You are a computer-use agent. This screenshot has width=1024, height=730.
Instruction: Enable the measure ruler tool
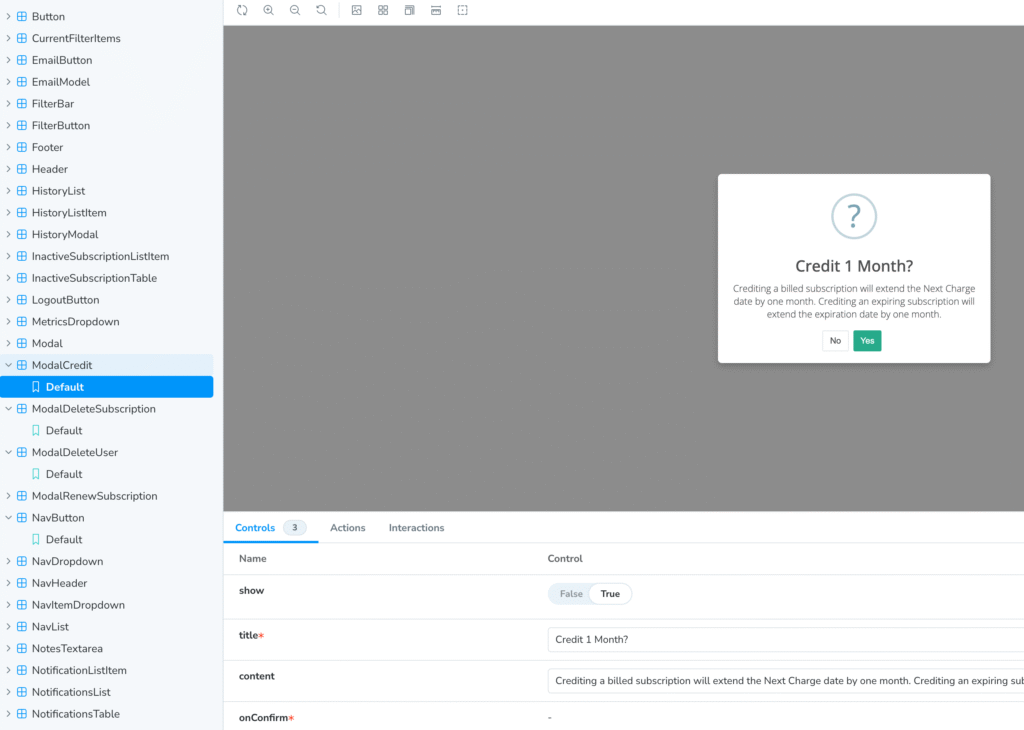435,10
